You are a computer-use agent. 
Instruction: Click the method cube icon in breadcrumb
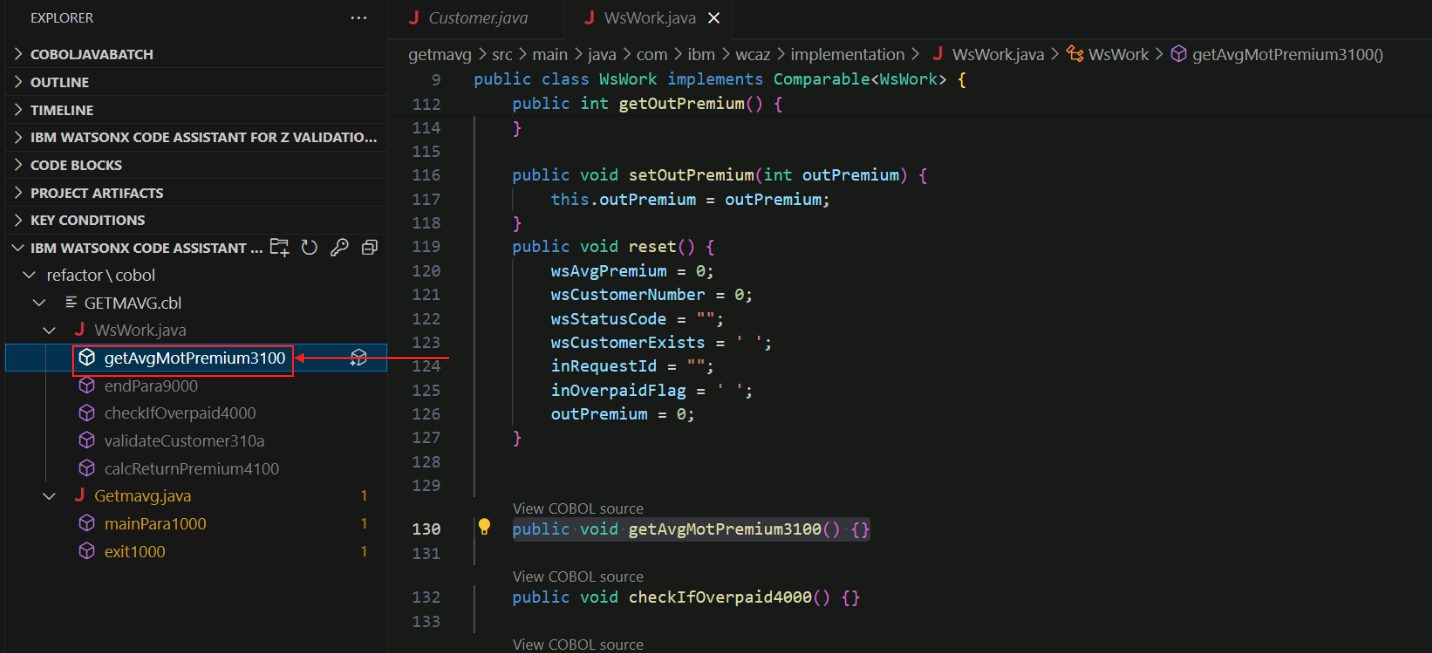(x=1179, y=55)
